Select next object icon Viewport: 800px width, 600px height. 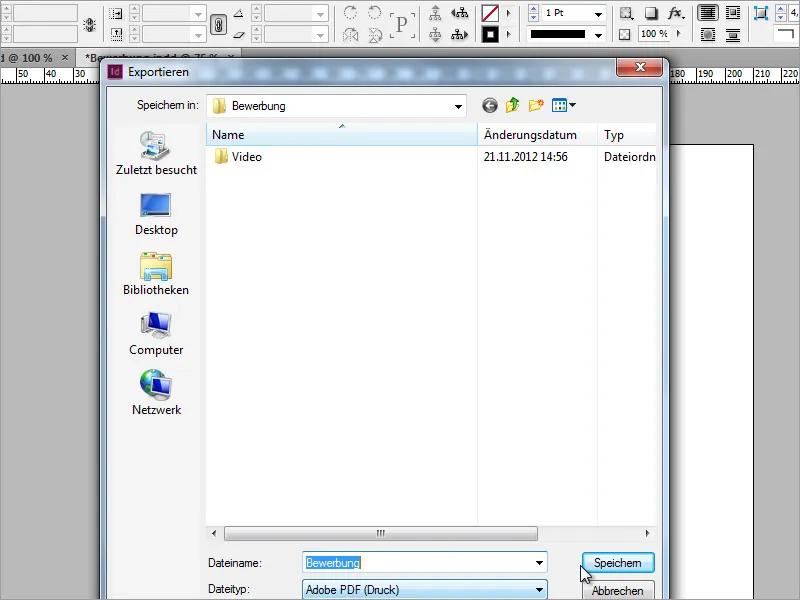(x=460, y=35)
